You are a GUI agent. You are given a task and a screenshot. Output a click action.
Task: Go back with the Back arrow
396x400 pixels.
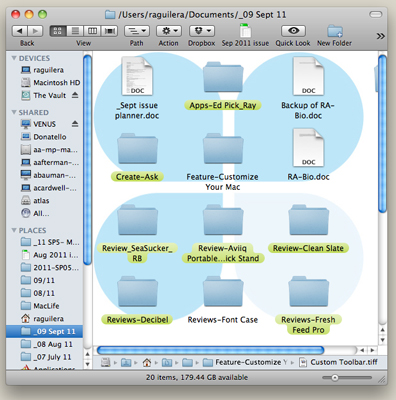20,31
